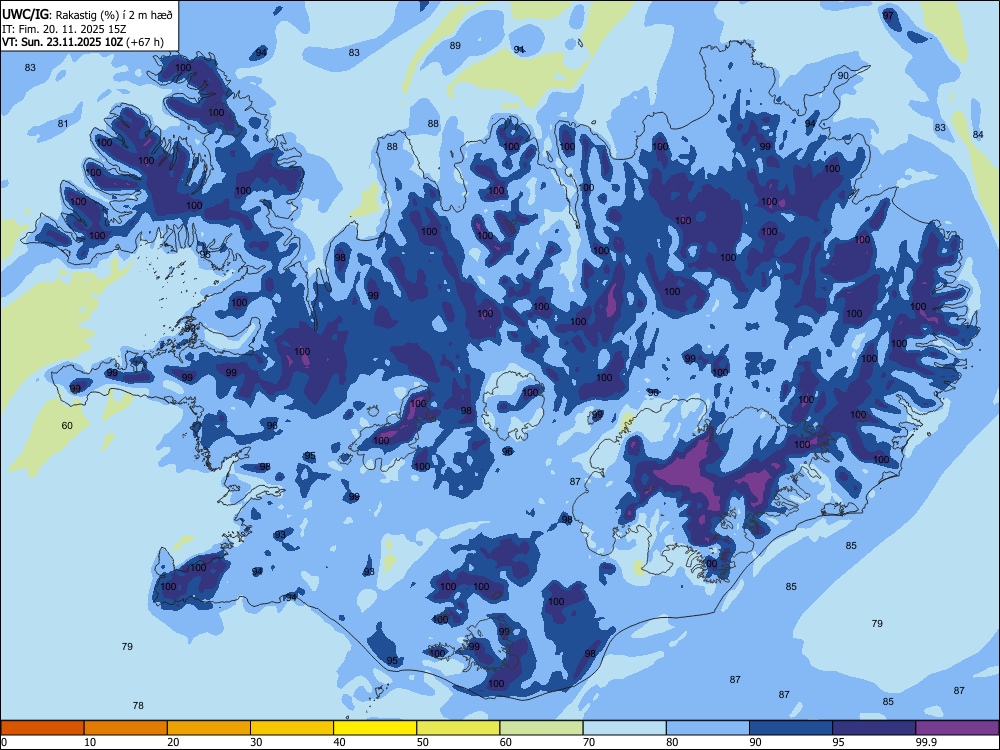Viewport: 1000px width, 750px height.
Task: Click the legend tick label '0'
Action: click(4, 742)
